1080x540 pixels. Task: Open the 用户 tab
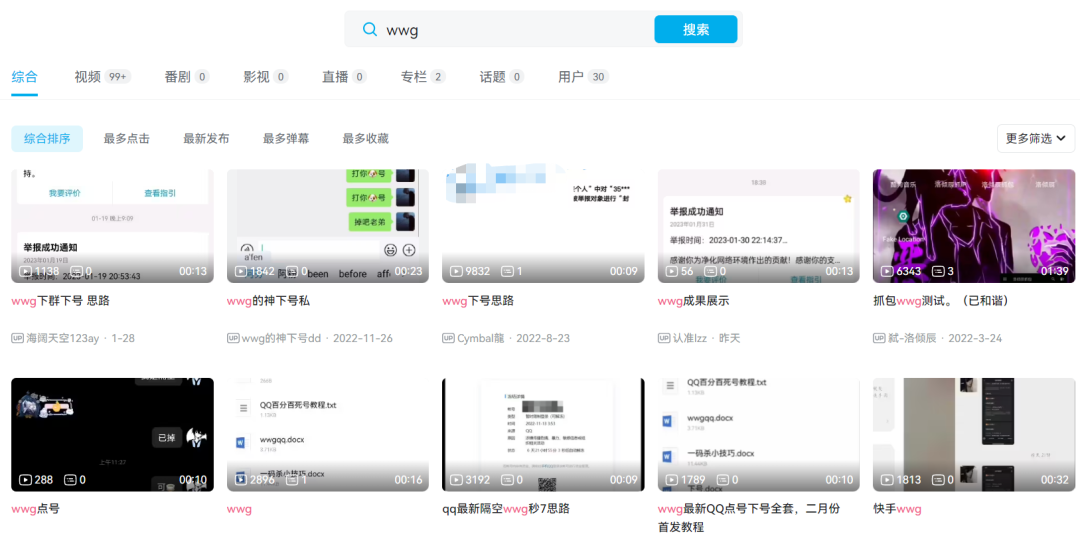click(571, 77)
